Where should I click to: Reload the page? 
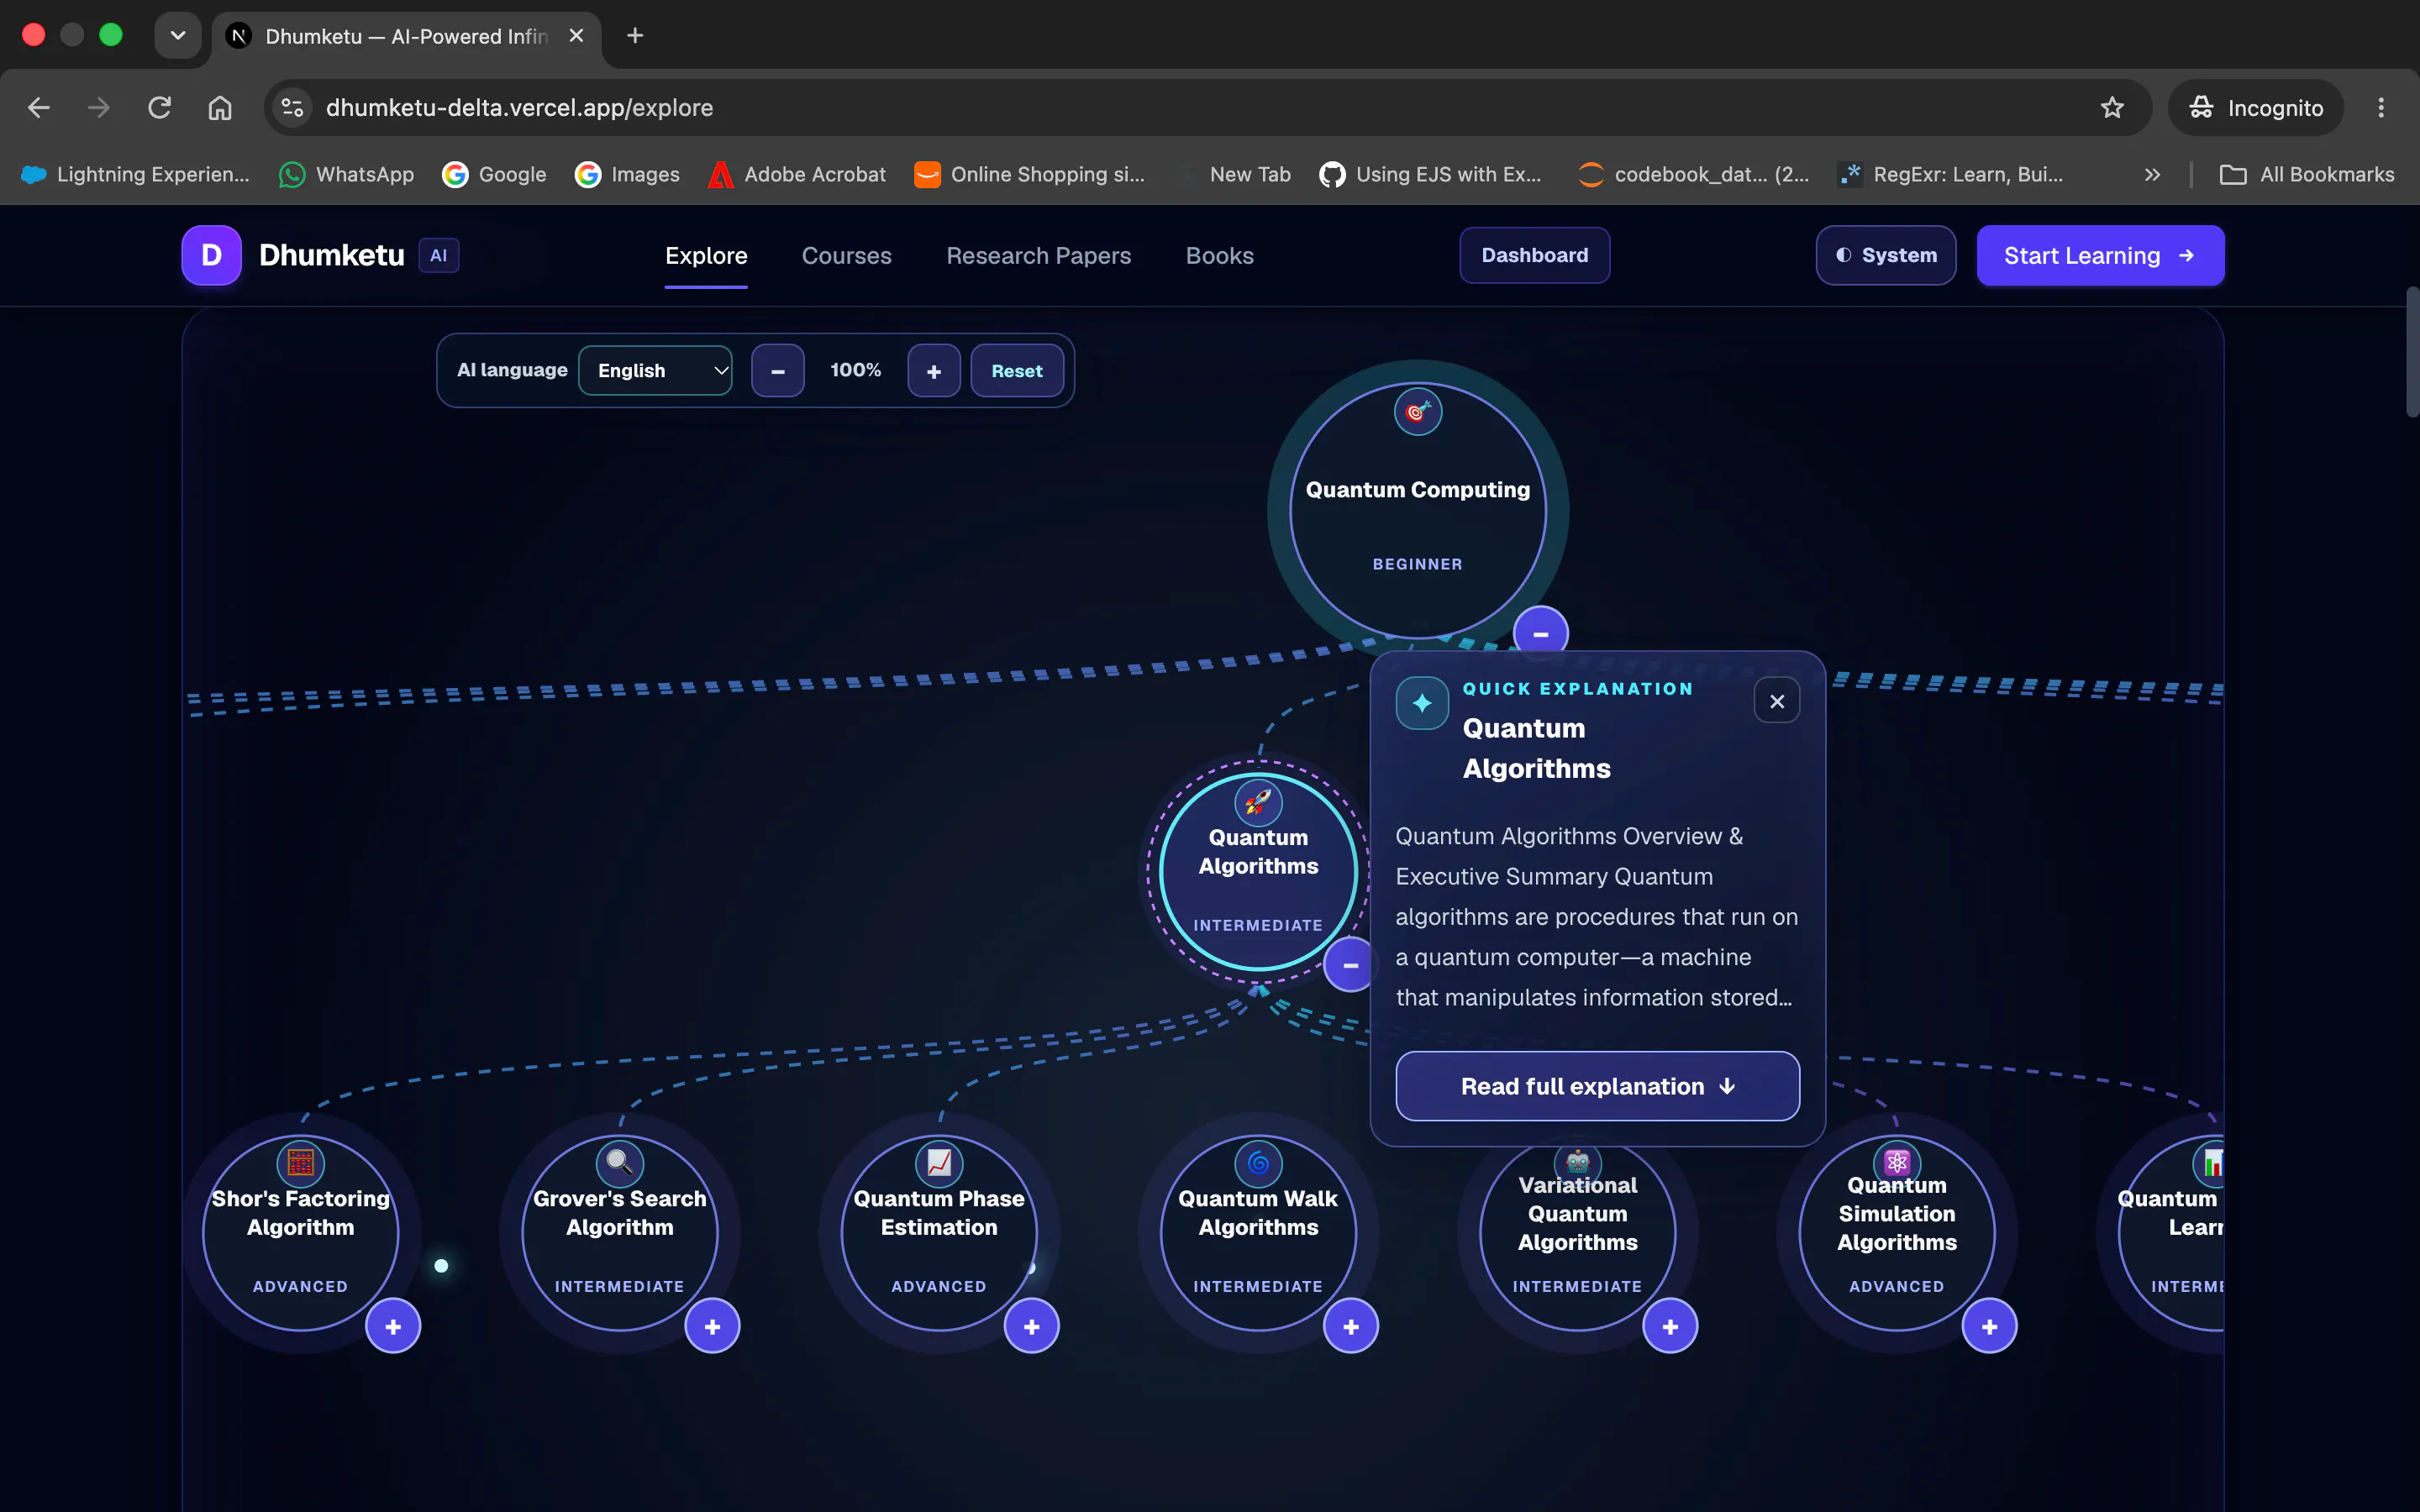tap(159, 108)
